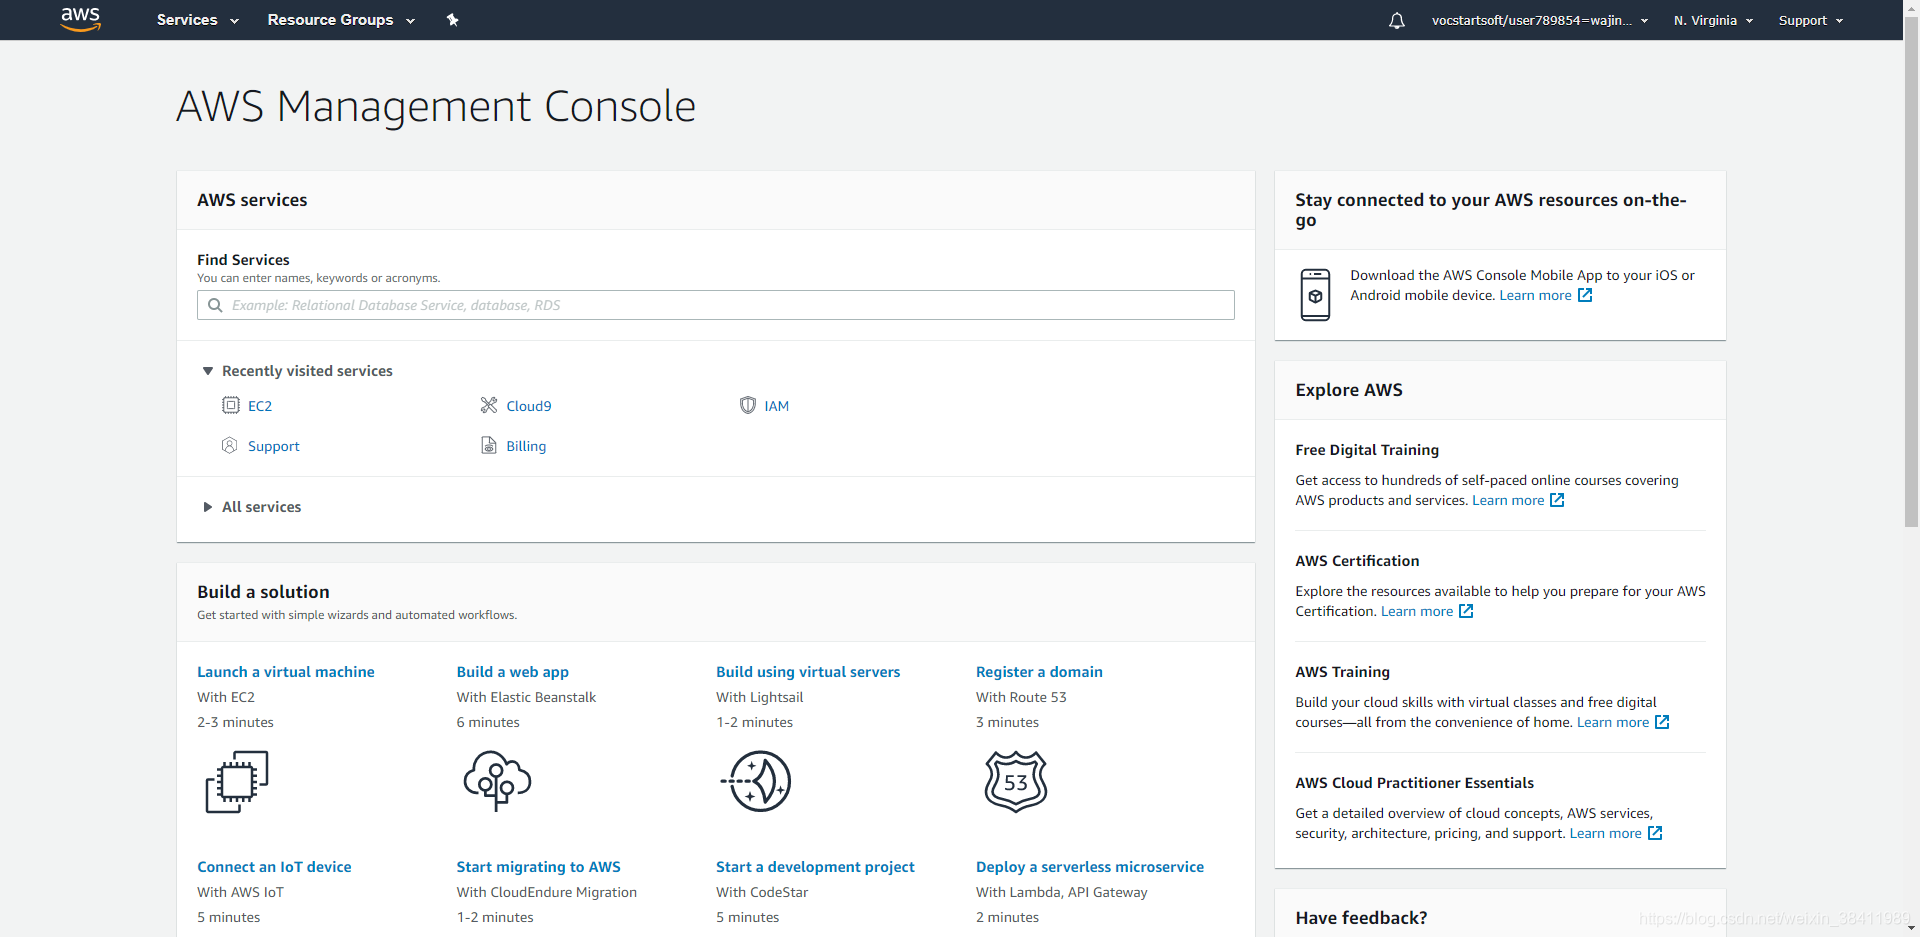The width and height of the screenshot is (1920, 937).
Task: Click the 'With AWS IoT' text
Action: tap(240, 892)
